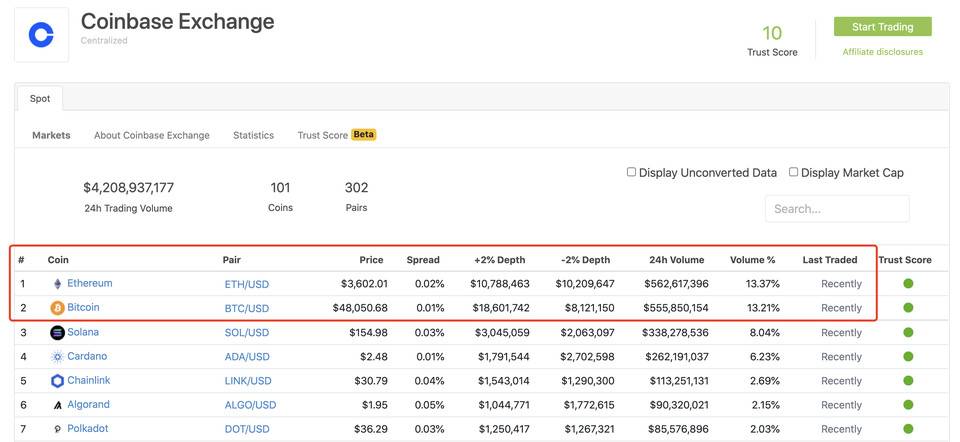Image resolution: width=960 pixels, height=442 pixels.
Task: Open the SOL/USD pair link
Action: point(247,332)
